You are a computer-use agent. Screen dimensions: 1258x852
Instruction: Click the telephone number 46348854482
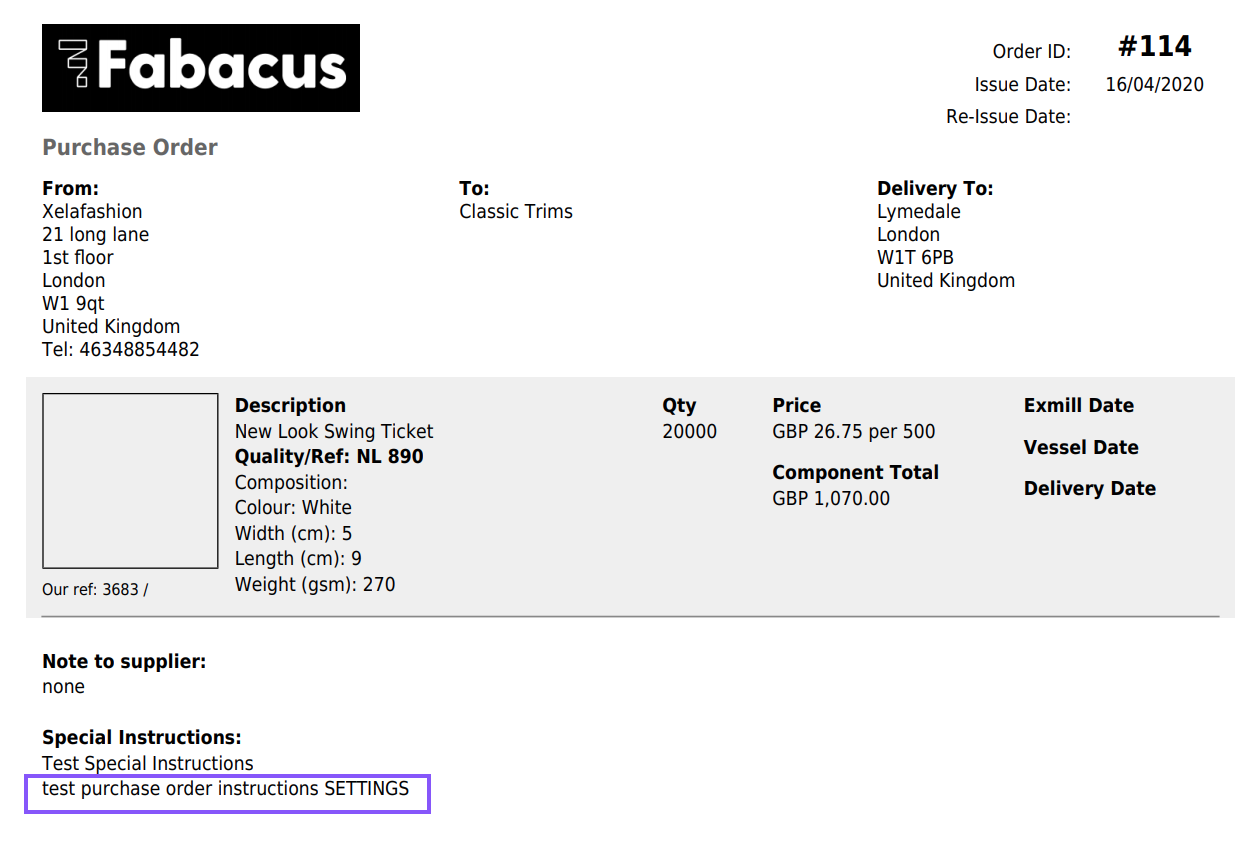click(137, 350)
